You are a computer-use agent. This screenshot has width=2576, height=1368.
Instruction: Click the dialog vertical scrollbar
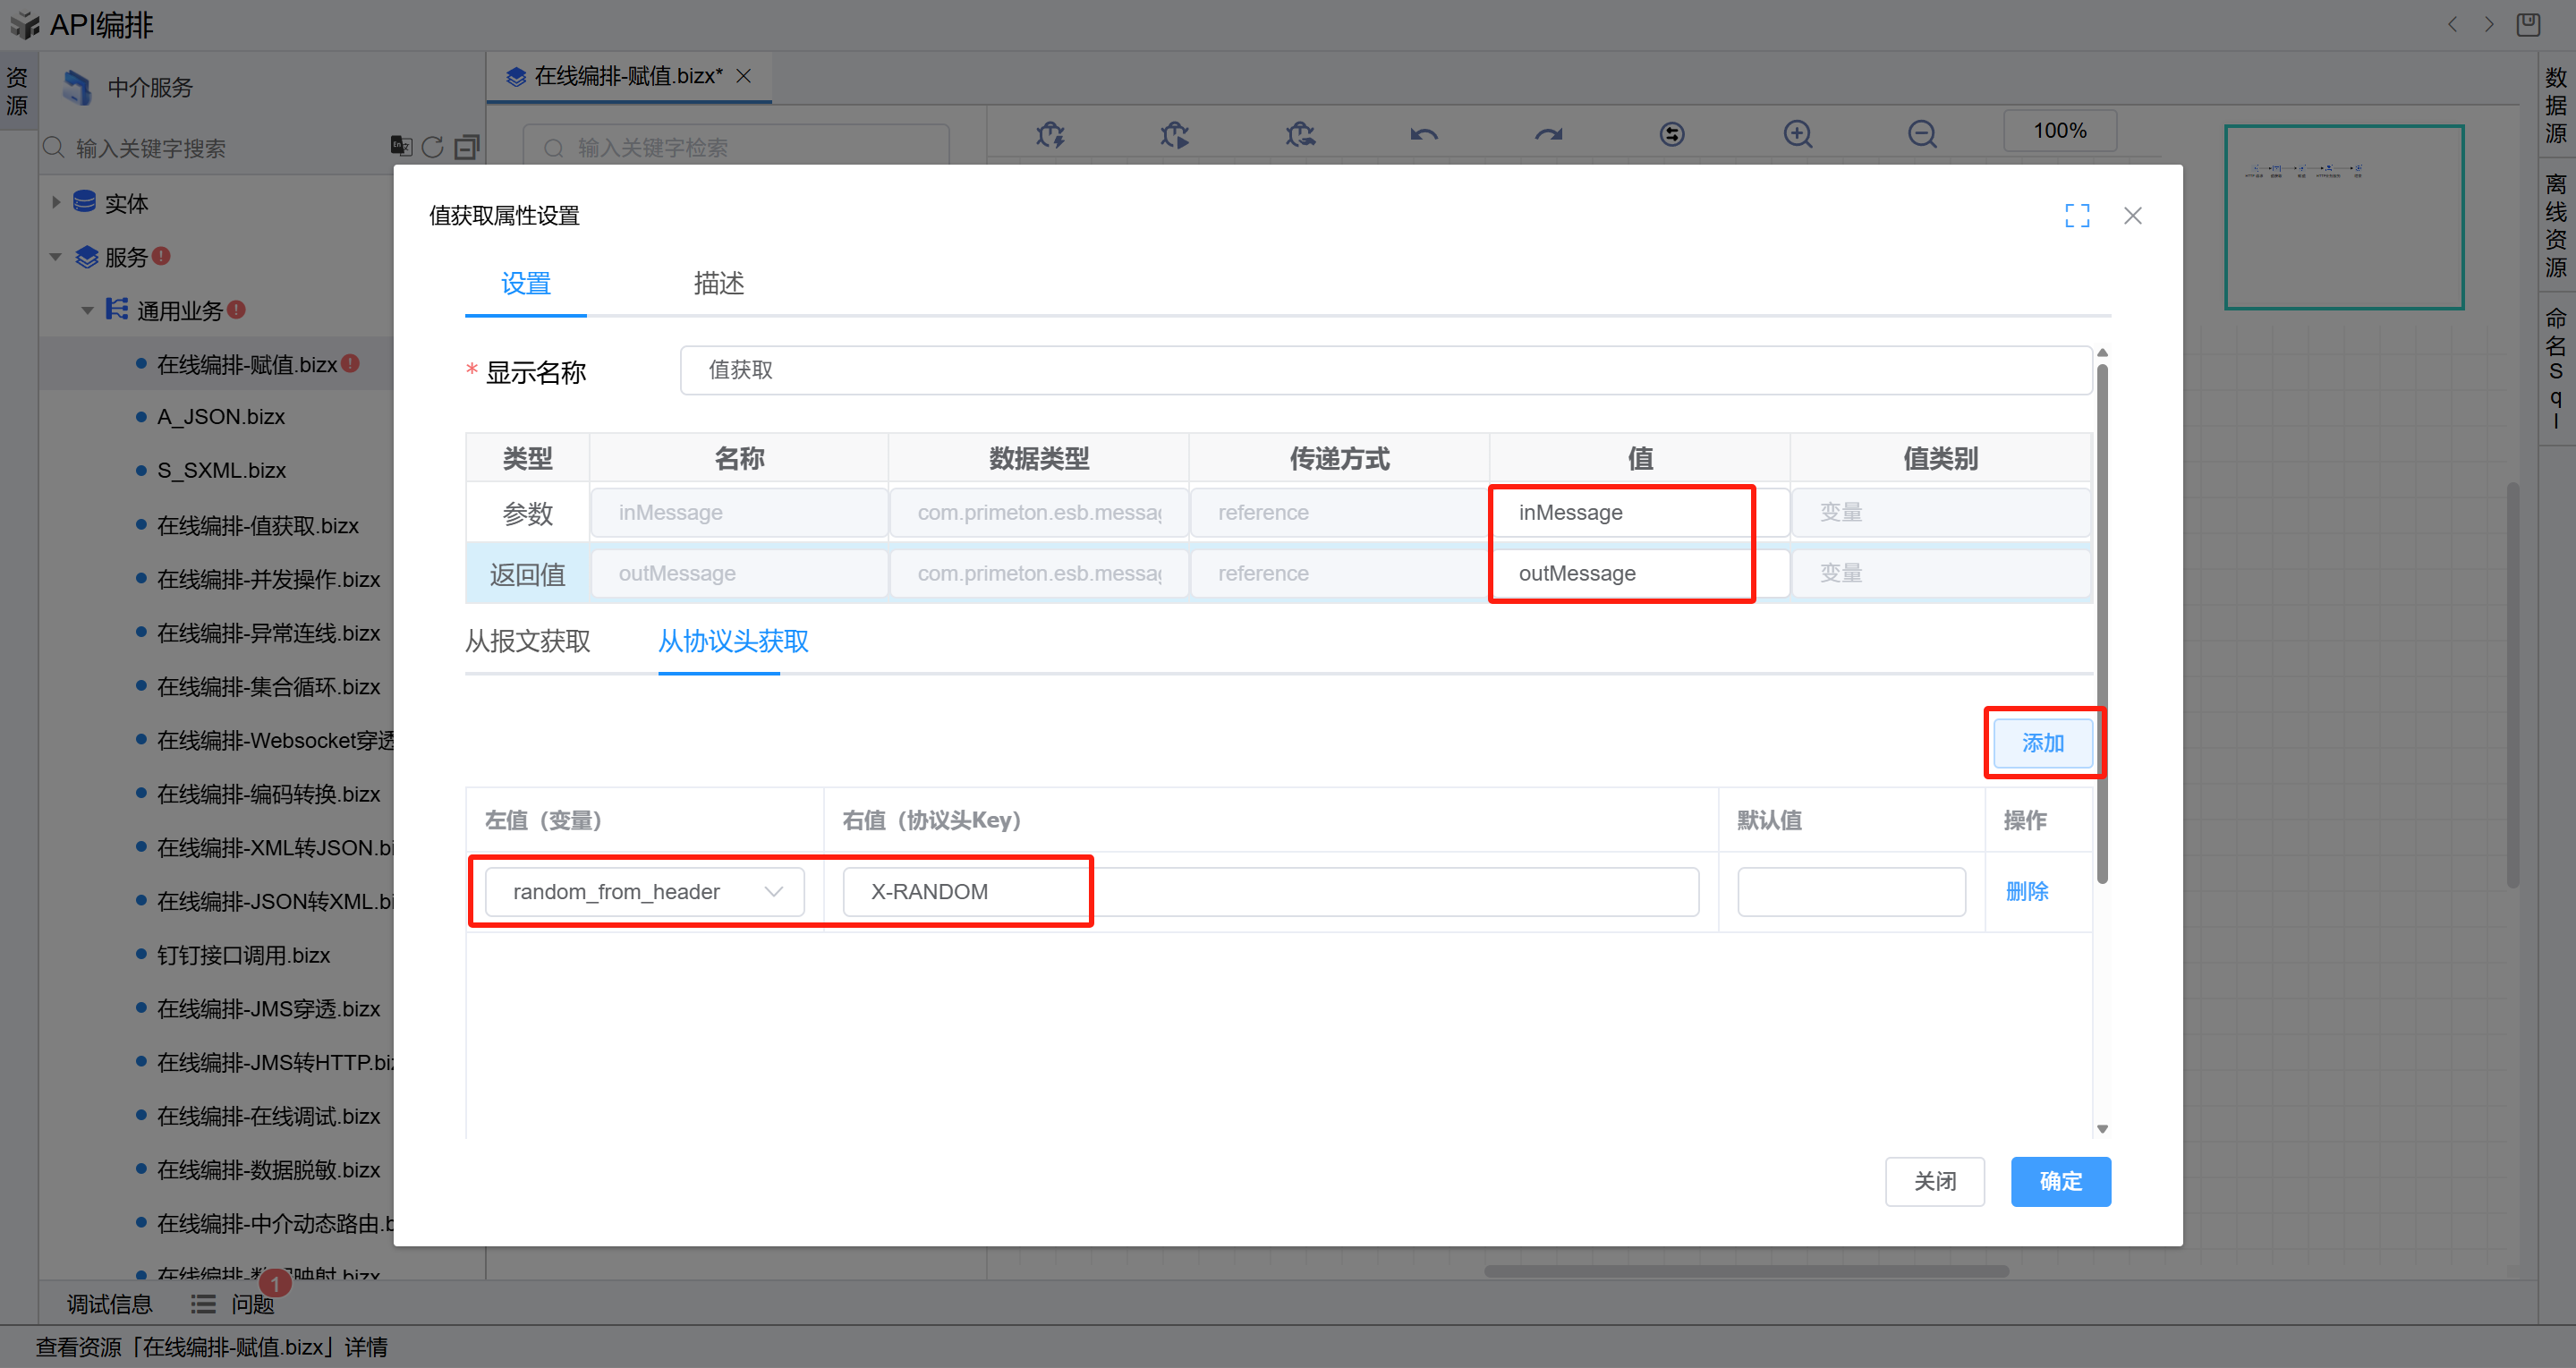tap(2101, 620)
